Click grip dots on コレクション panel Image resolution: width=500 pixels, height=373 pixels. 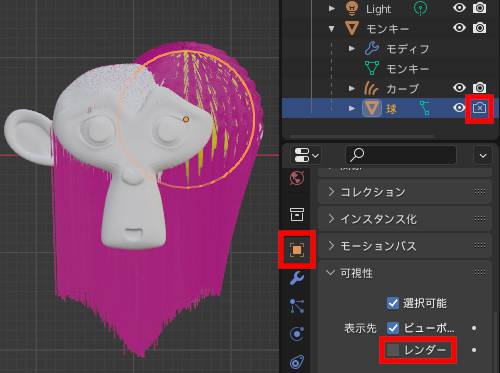point(480,192)
